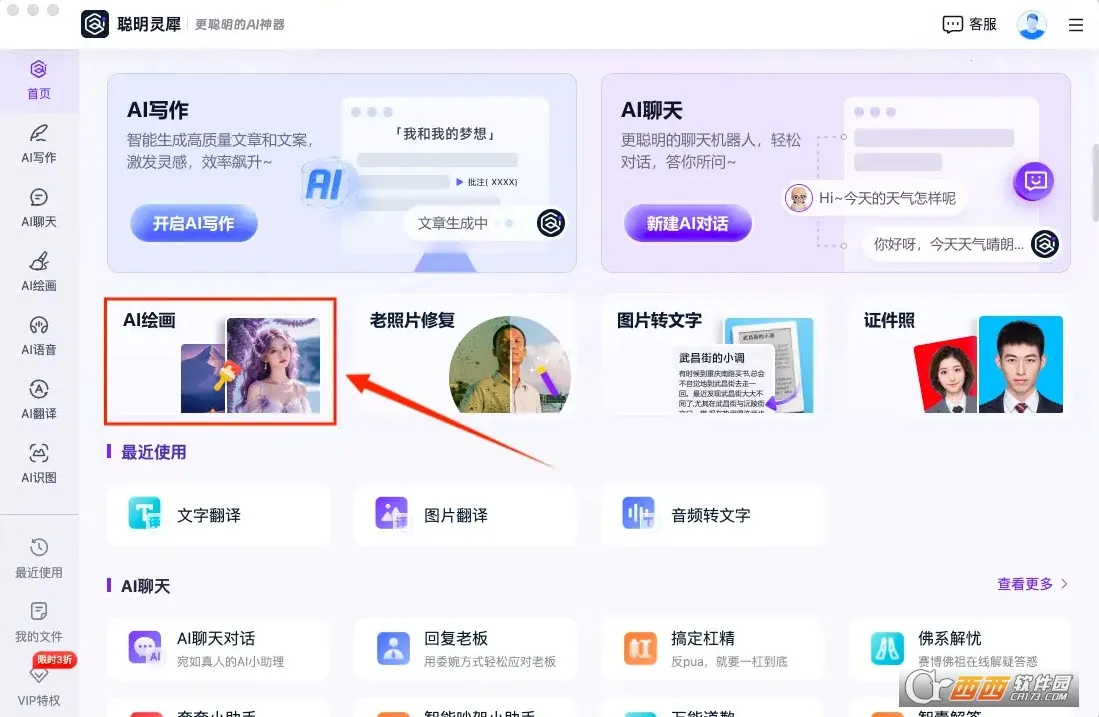Open the 图片翻译 tool

tap(465, 514)
